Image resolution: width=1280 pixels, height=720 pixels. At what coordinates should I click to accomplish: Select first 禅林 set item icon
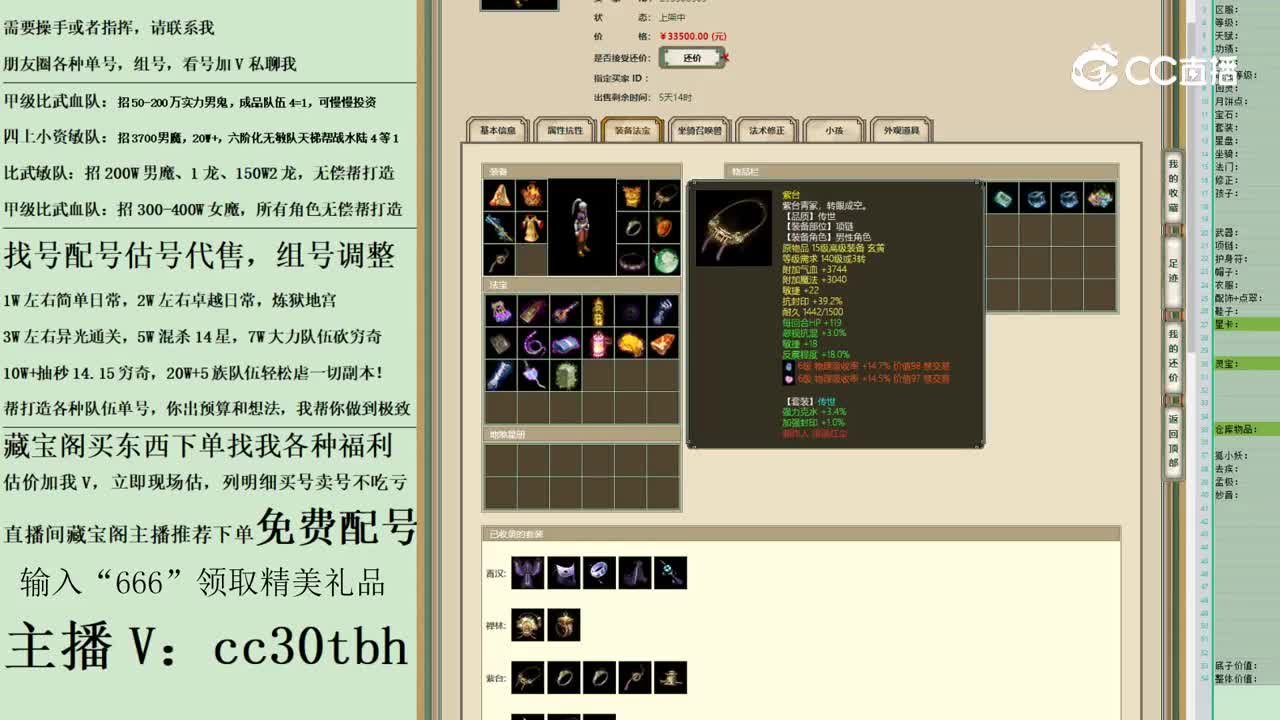[527, 625]
